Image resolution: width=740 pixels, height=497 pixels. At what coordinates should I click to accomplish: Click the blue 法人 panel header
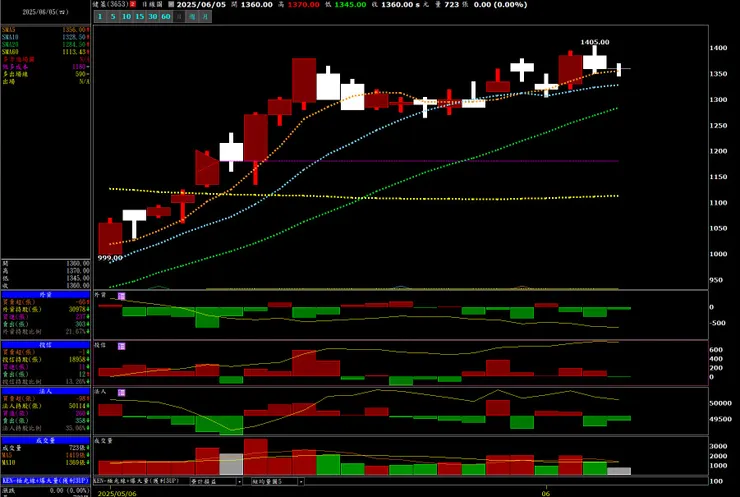click(x=45, y=391)
